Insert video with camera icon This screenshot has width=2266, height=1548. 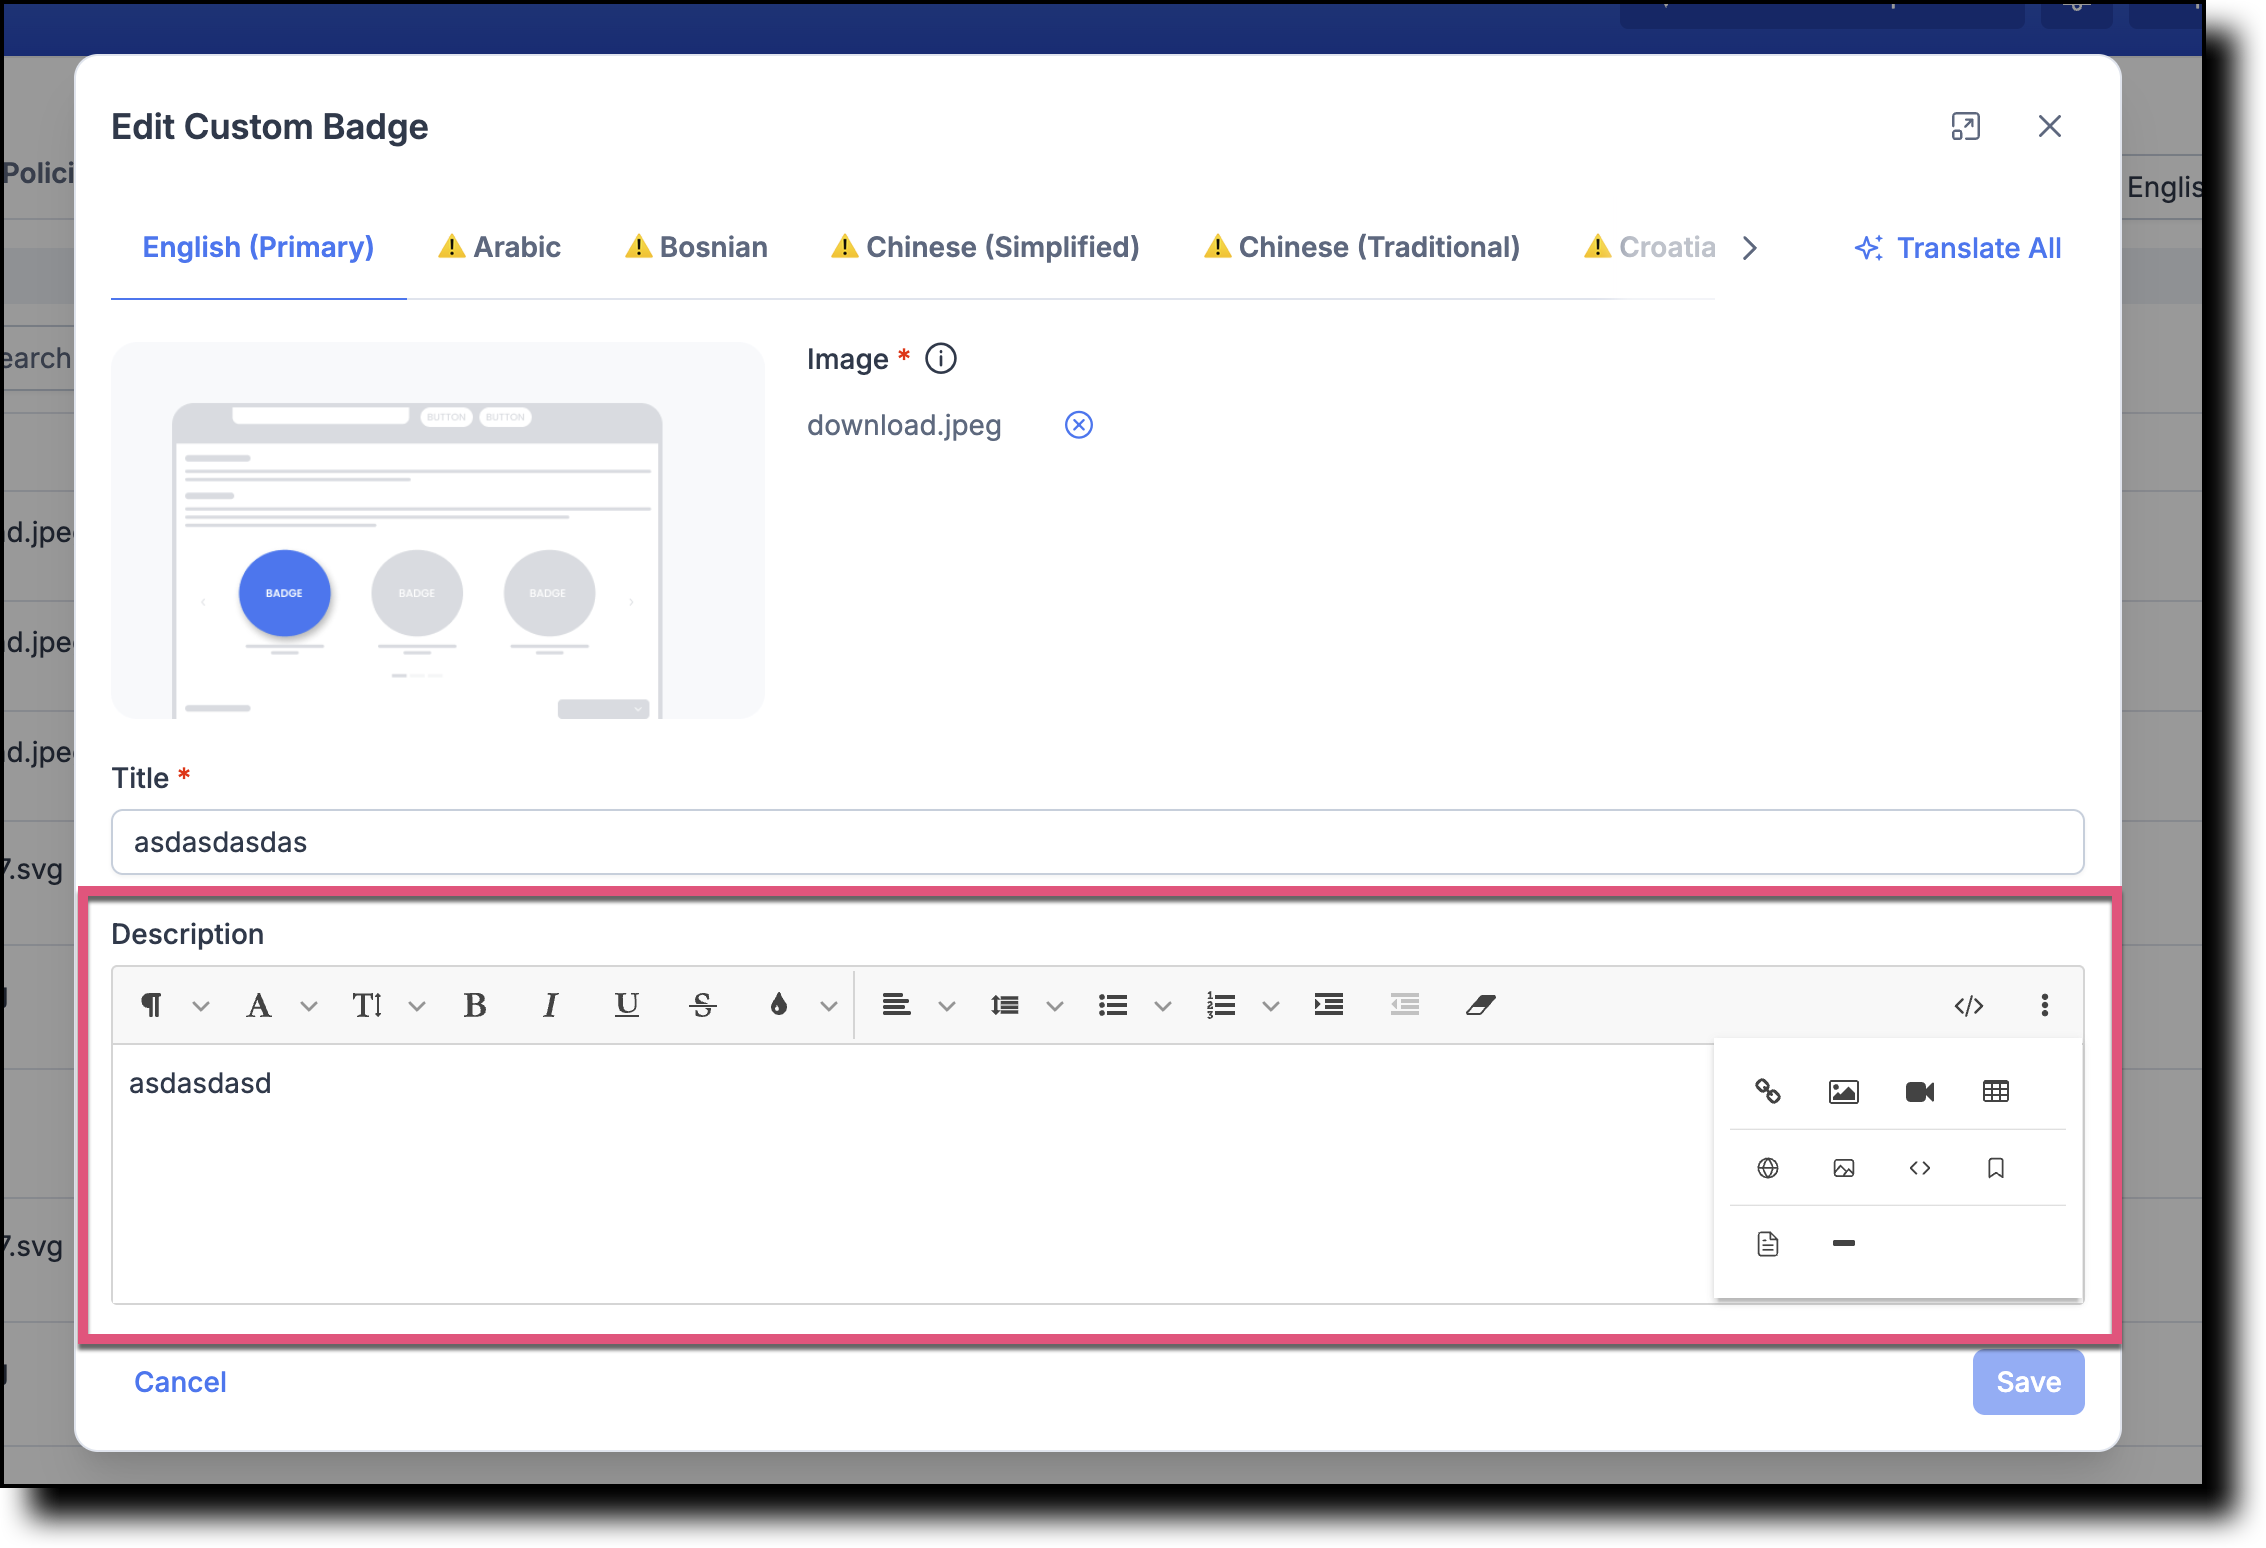(x=1919, y=1091)
